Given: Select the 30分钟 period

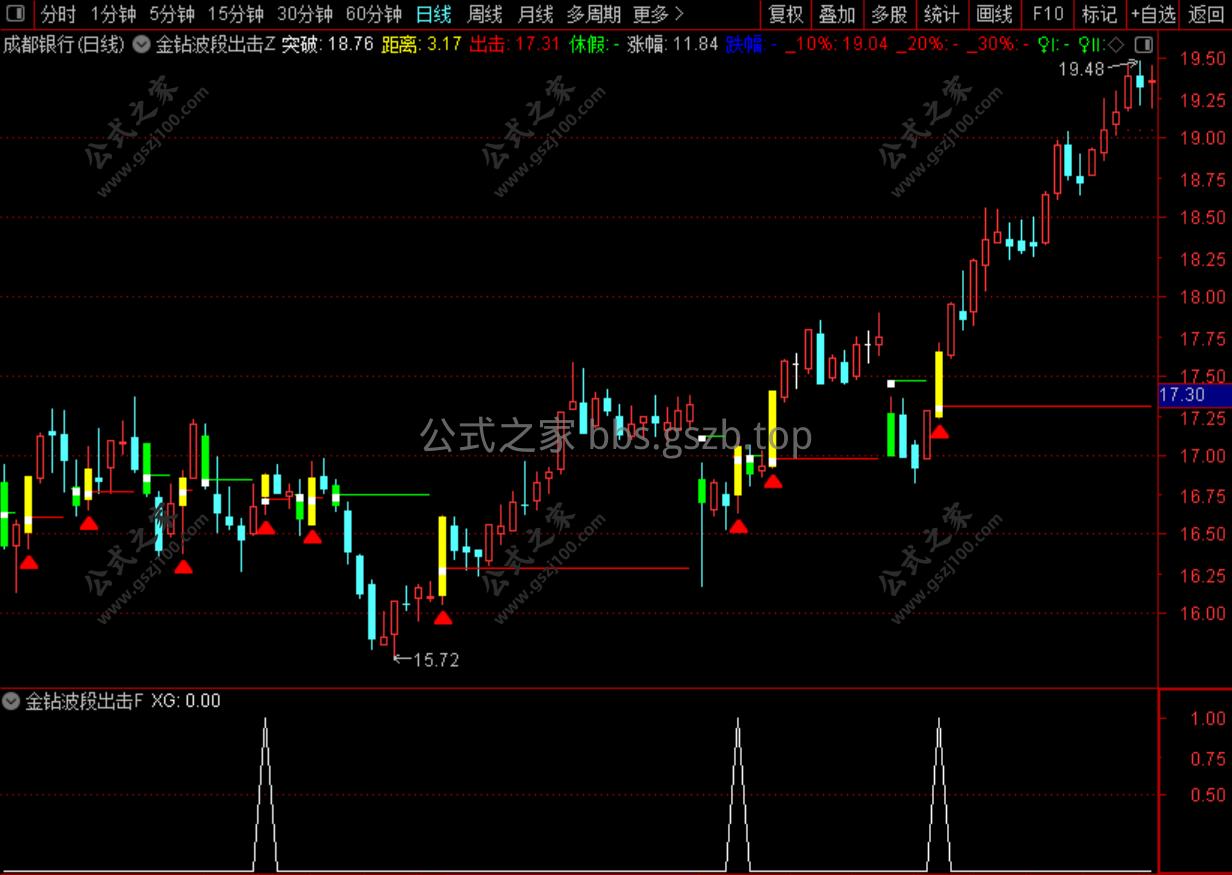Looking at the screenshot, I should click(x=305, y=14).
